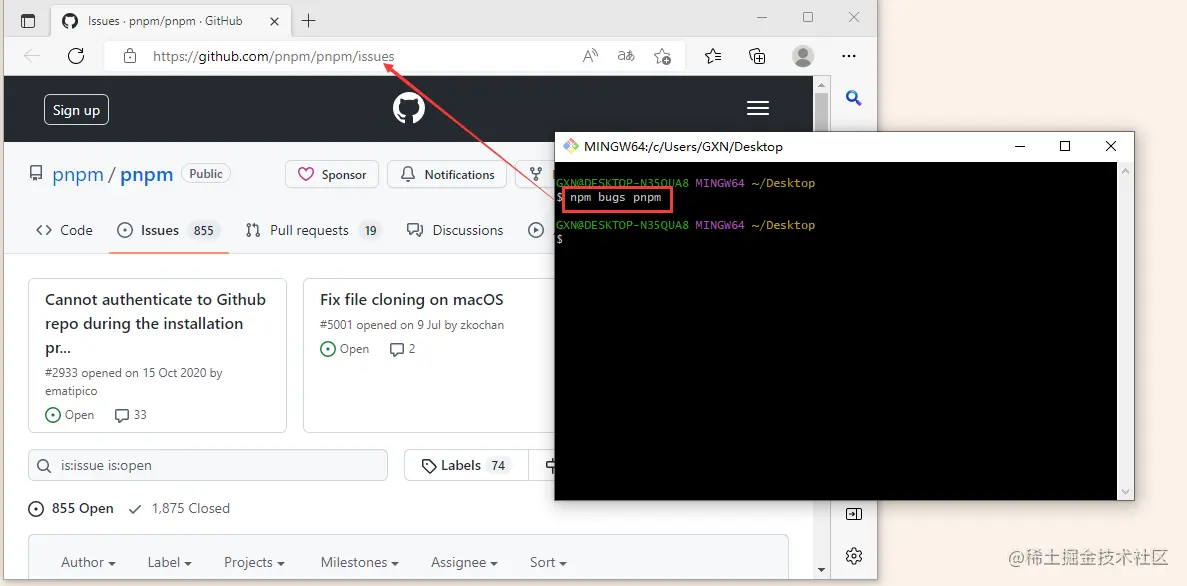Click the browser address bar URL
The width and height of the screenshot is (1187, 586).
(x=273, y=56)
